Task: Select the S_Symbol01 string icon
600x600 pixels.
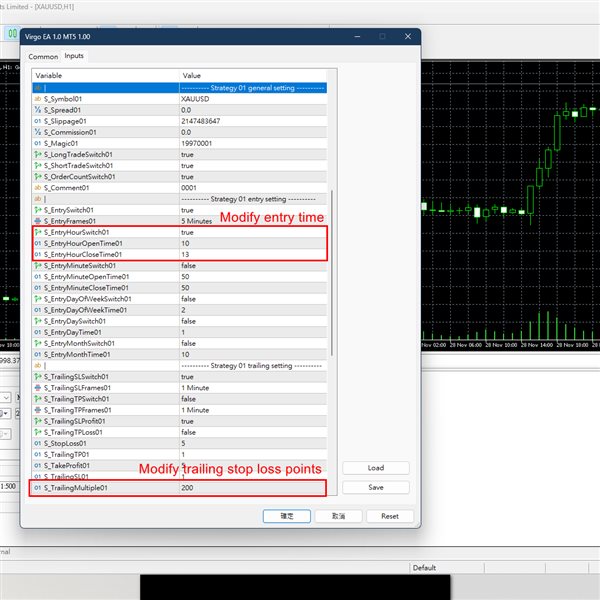Action: pyautogui.click(x=38, y=99)
